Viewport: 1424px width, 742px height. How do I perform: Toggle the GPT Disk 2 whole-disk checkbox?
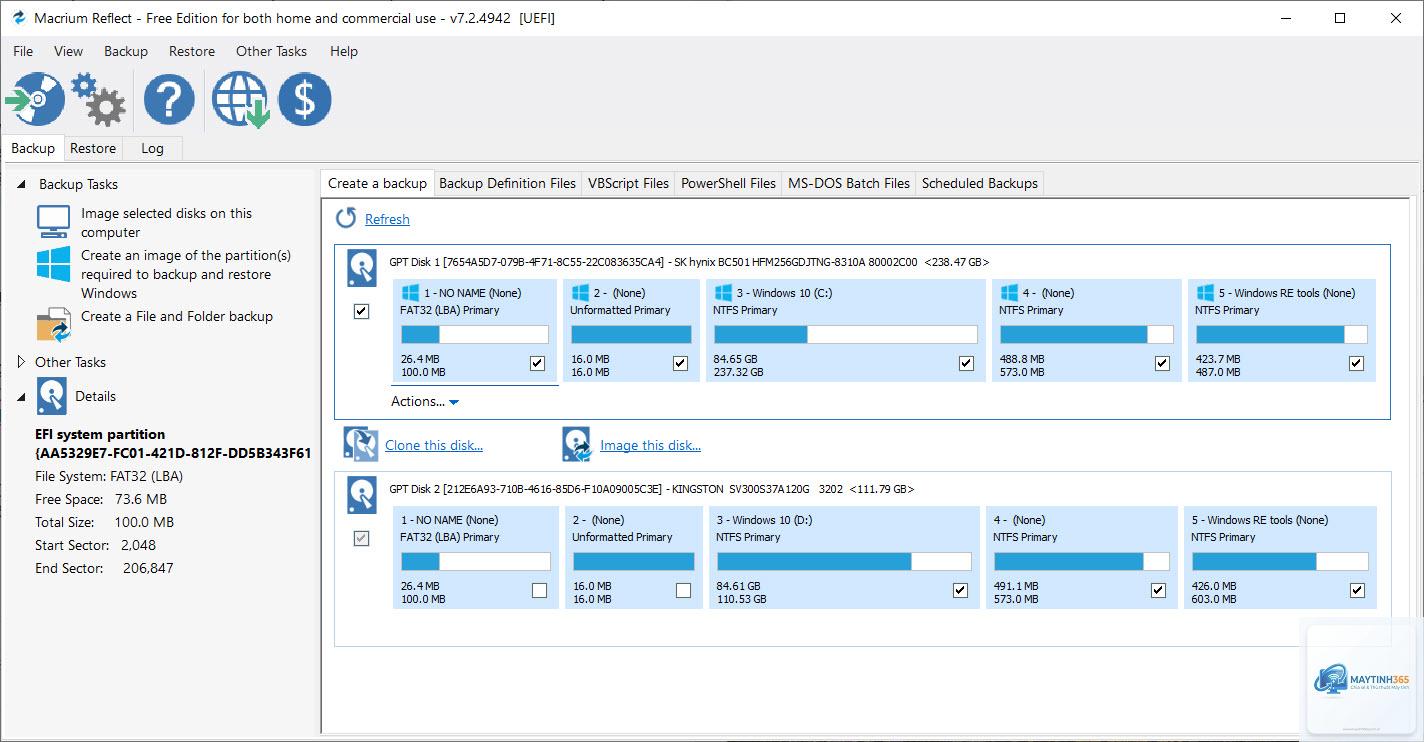coord(362,538)
